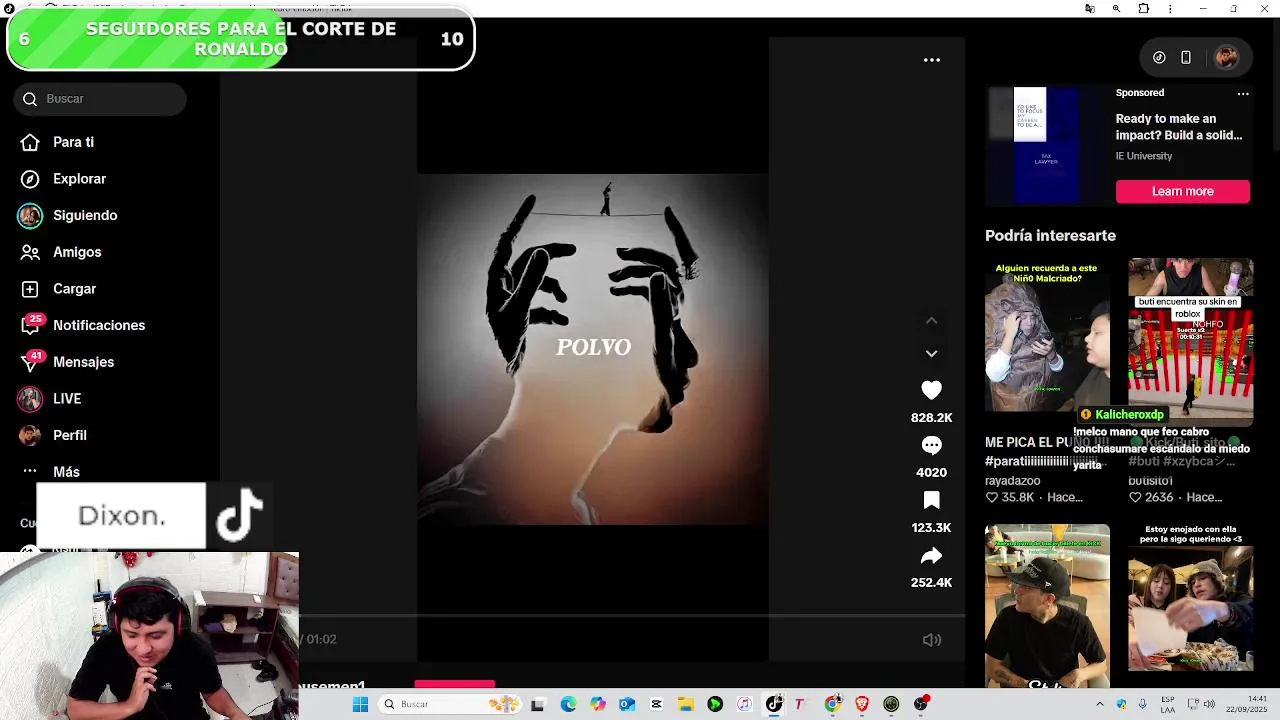Viewport: 1280px width, 720px height.
Task: Open Microsoft Edge from taskbar
Action: [568, 704]
